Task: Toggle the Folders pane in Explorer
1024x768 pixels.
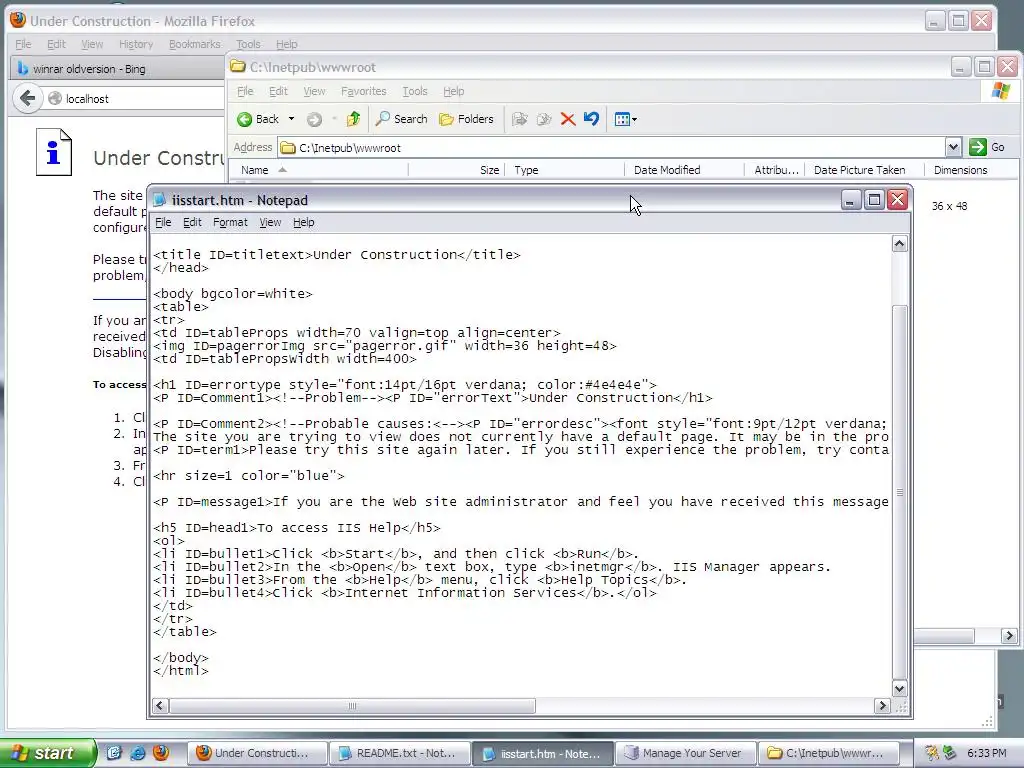Action: 466,119
